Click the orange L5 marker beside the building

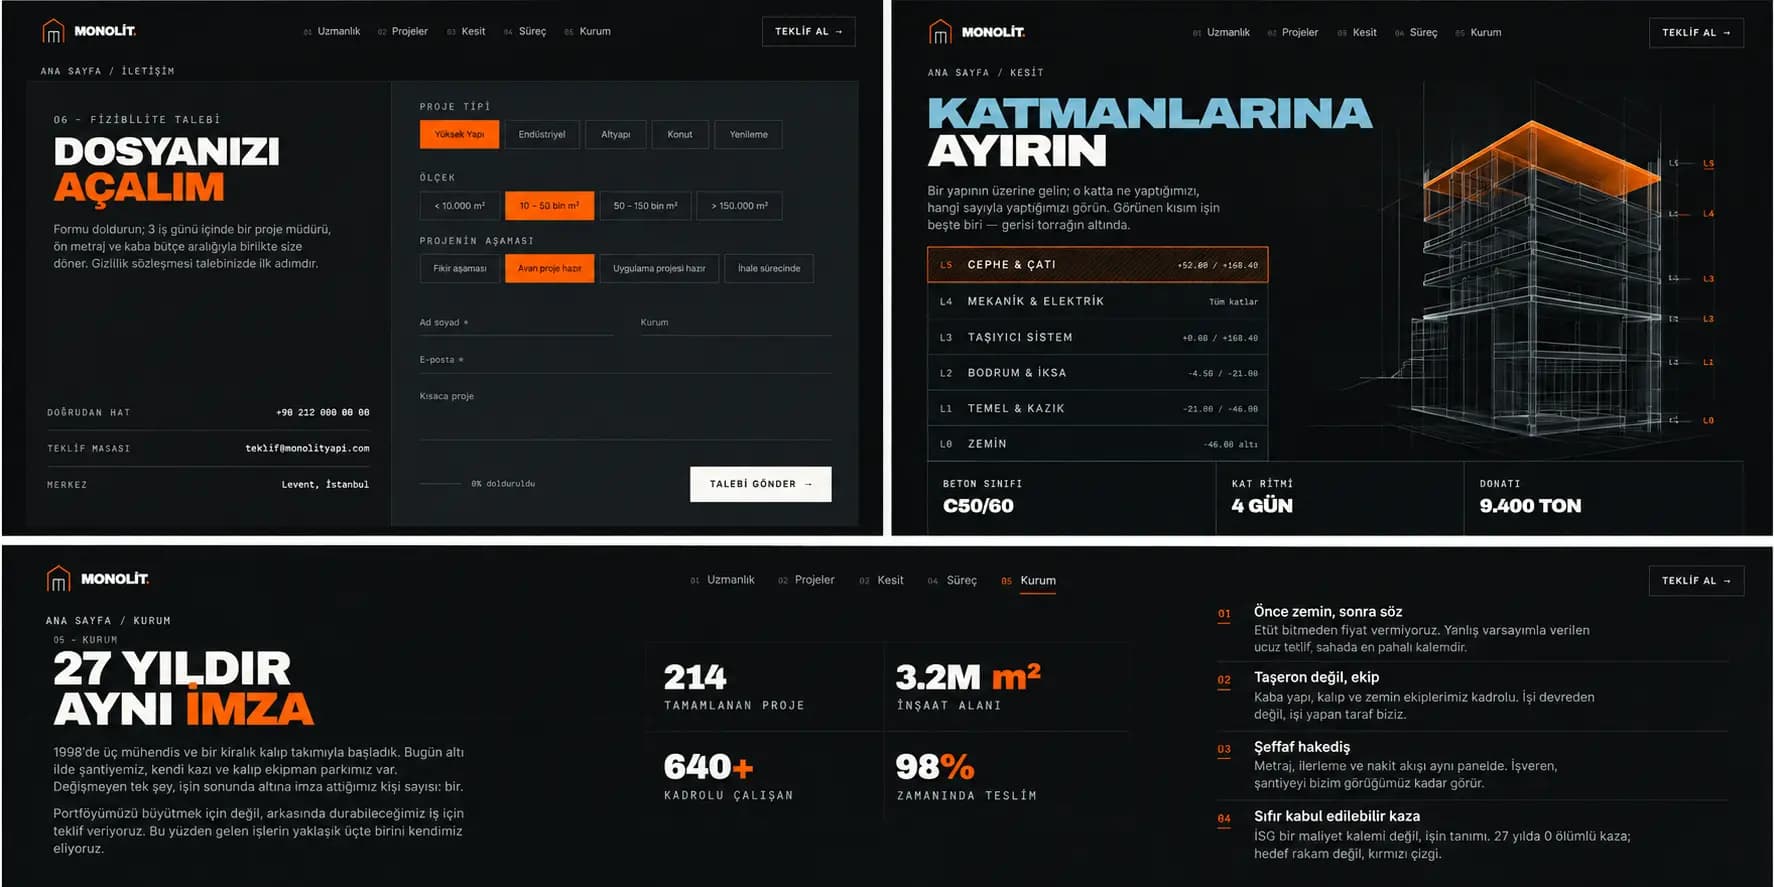tap(1708, 164)
